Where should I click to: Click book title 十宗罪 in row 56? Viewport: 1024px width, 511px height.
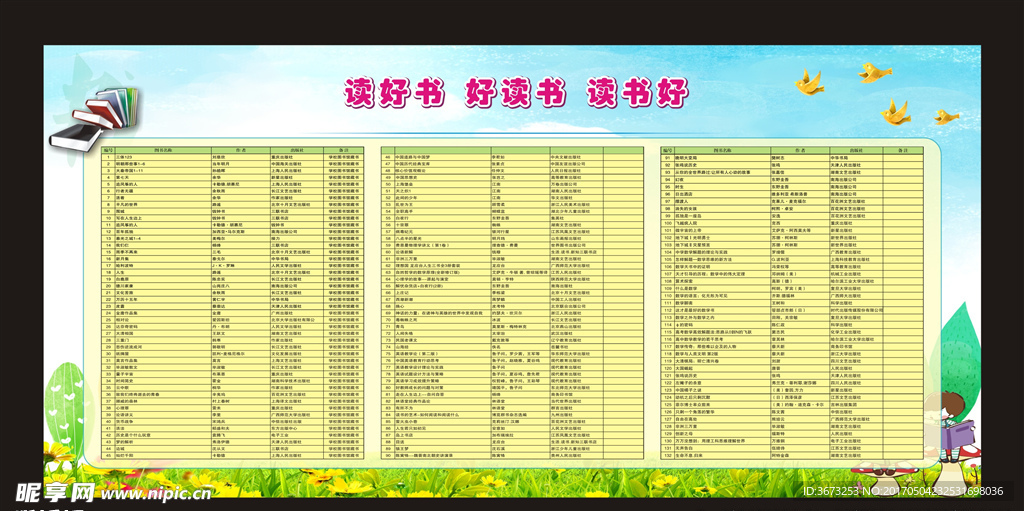tap(402, 225)
